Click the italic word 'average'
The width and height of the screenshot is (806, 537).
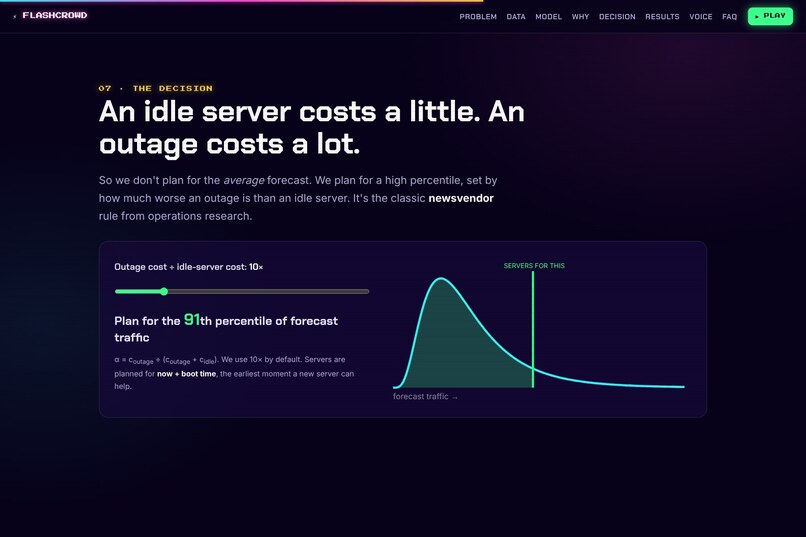[x=244, y=180]
